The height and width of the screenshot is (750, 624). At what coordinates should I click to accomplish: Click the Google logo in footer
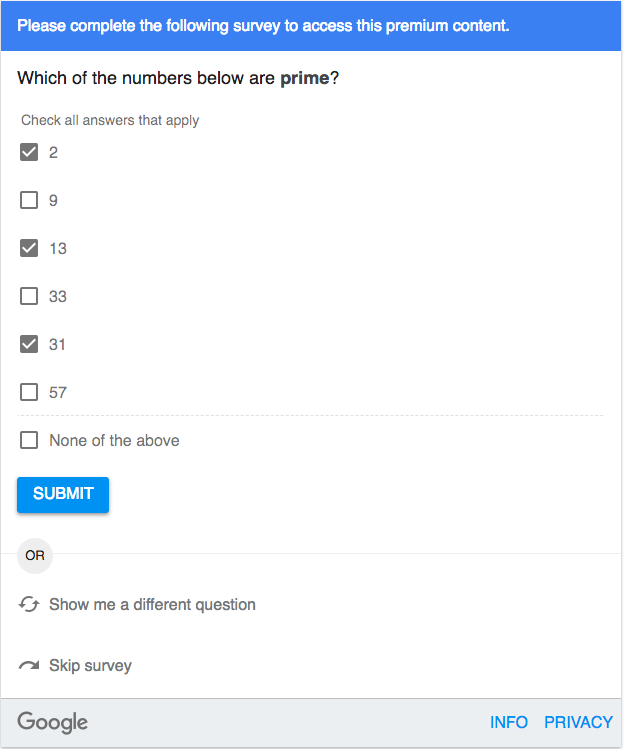tap(52, 722)
